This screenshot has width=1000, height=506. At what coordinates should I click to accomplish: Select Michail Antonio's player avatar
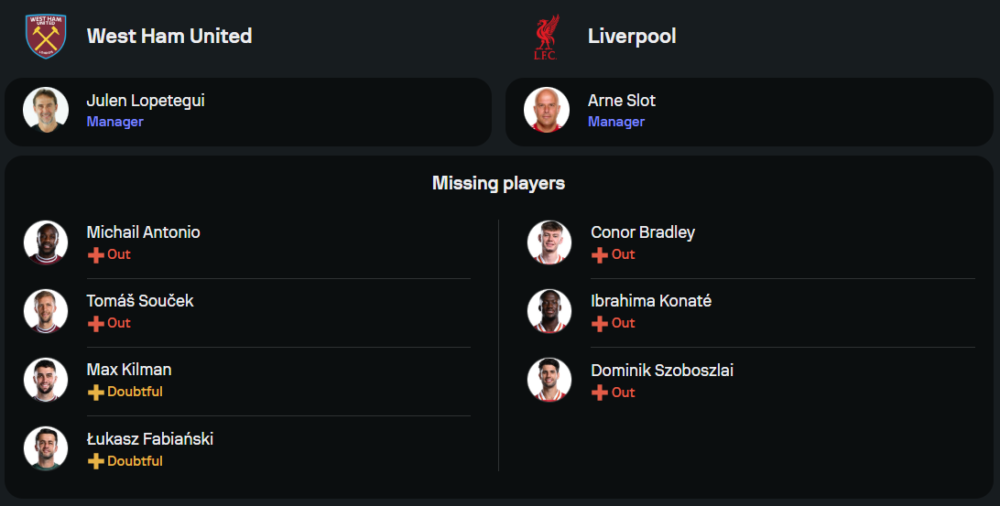[45, 242]
